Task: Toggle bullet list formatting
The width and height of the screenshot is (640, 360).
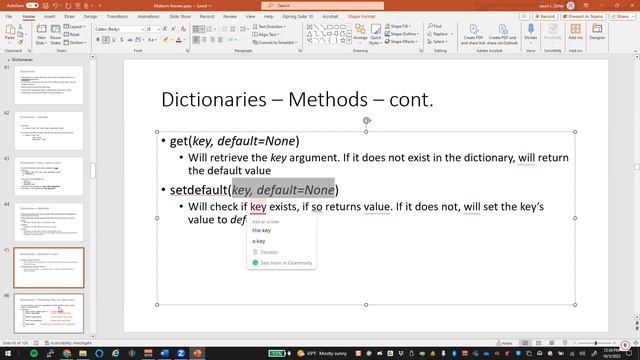Action: (196, 29)
